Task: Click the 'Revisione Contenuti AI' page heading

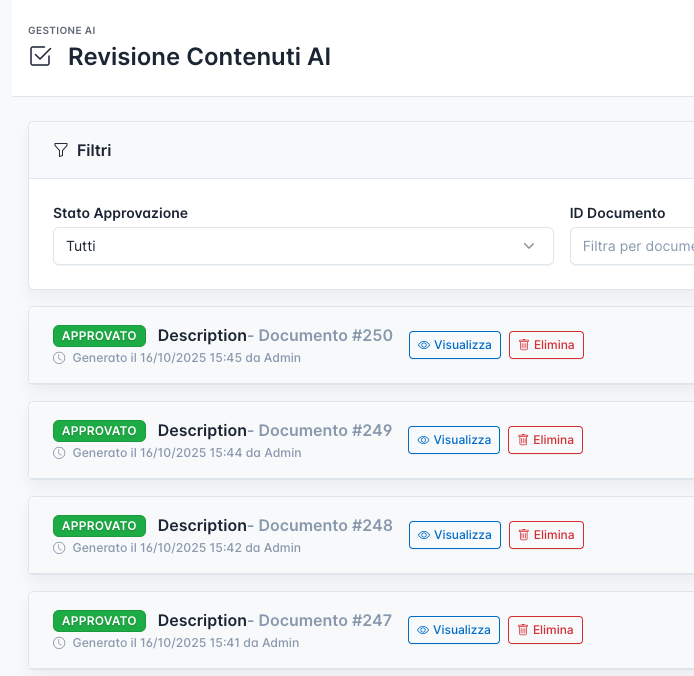Action: click(199, 57)
